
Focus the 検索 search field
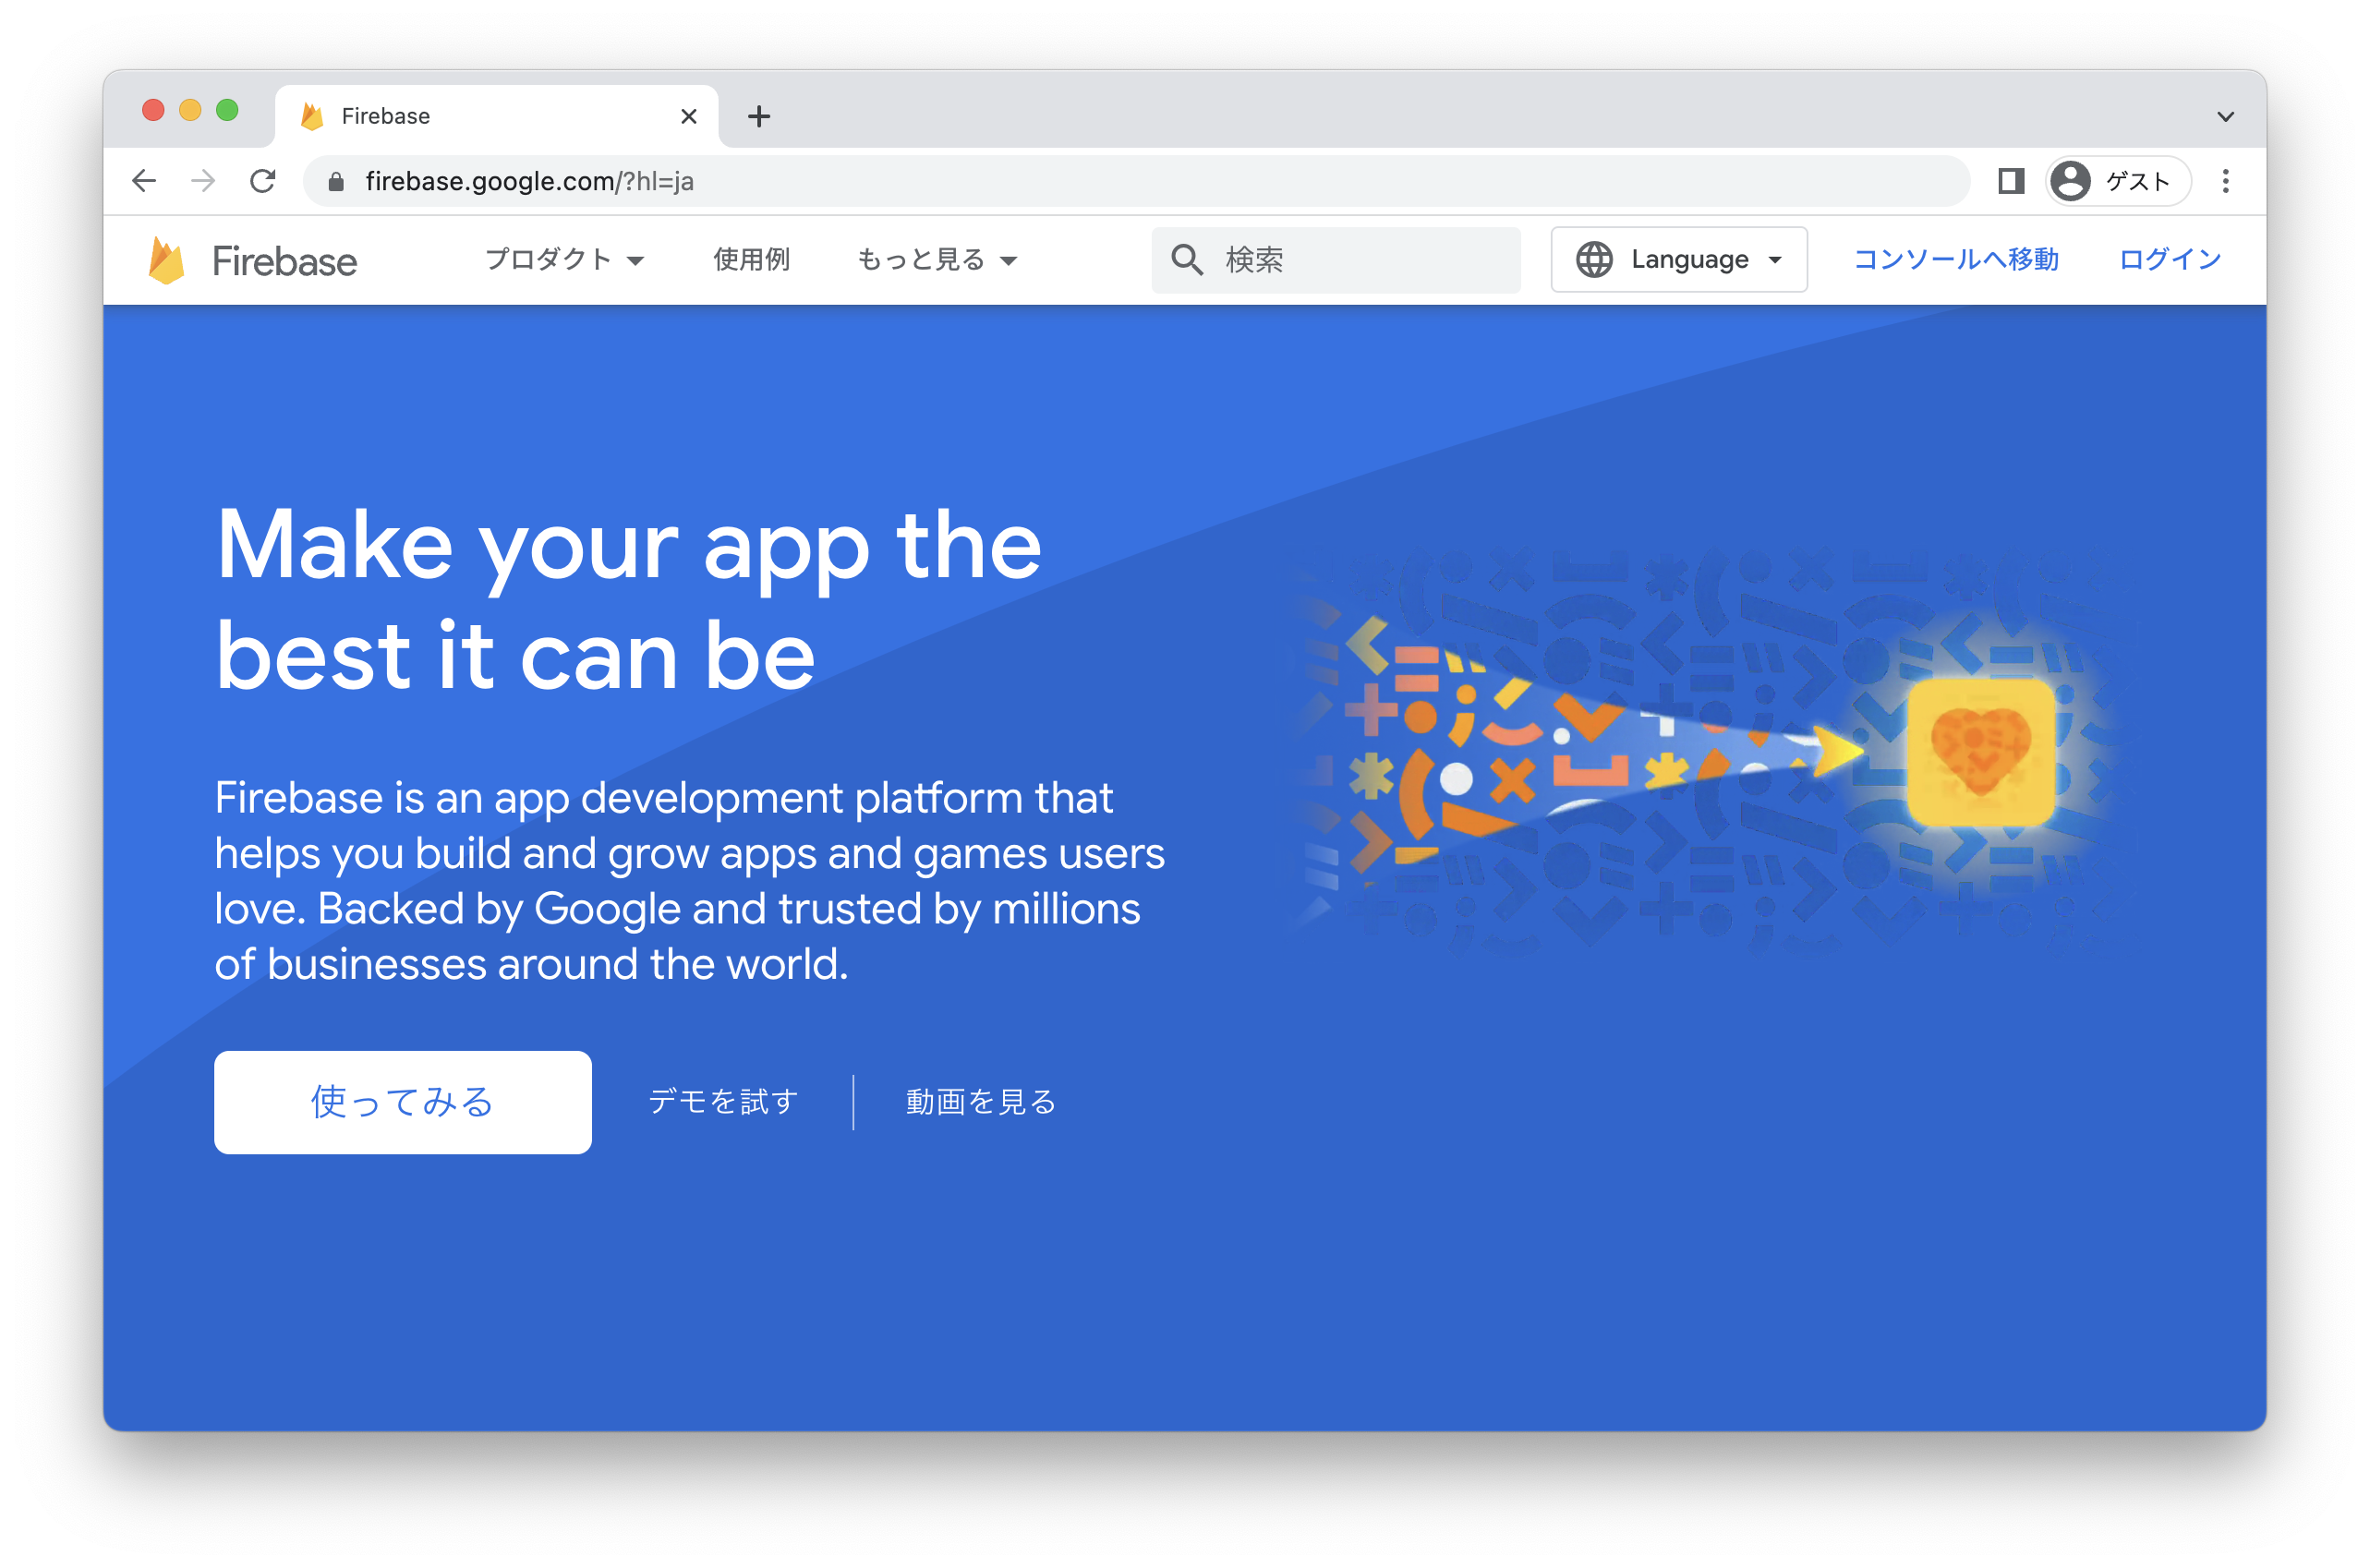[1336, 259]
